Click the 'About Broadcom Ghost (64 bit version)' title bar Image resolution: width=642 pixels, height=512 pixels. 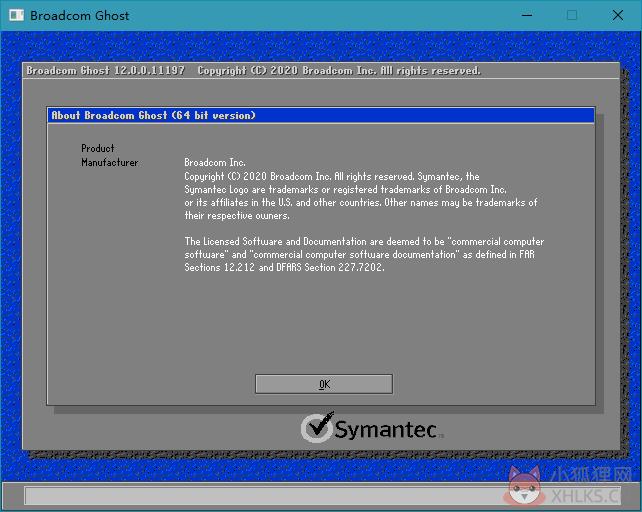point(321,115)
